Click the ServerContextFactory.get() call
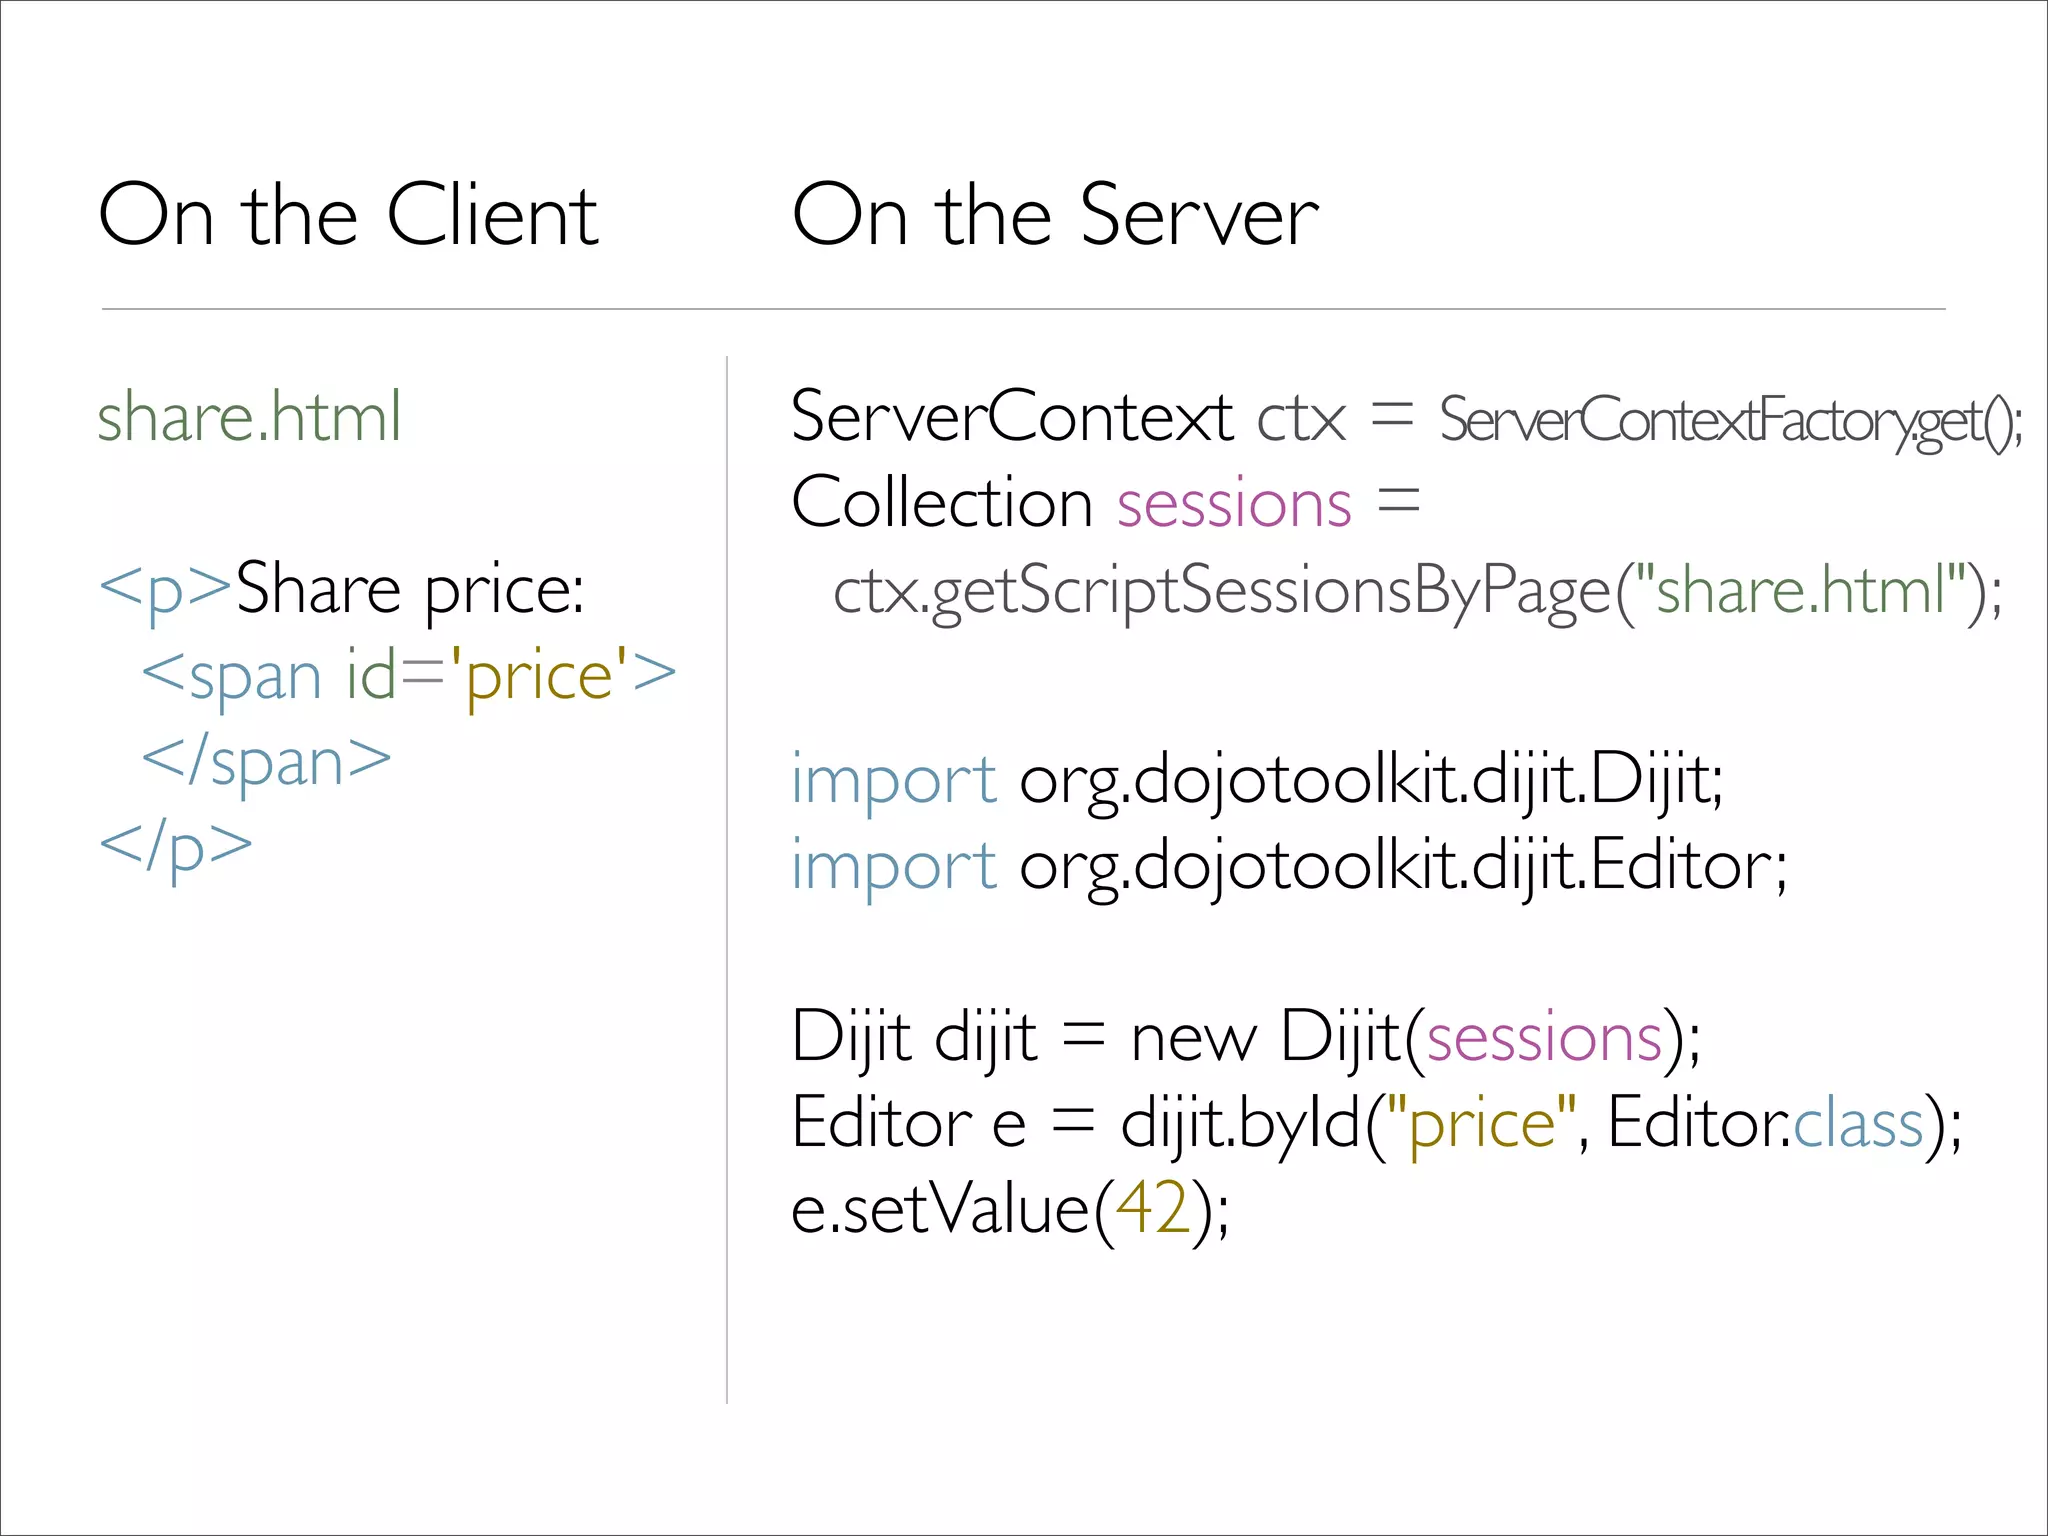The height and width of the screenshot is (1536, 2048). tap(1730, 420)
